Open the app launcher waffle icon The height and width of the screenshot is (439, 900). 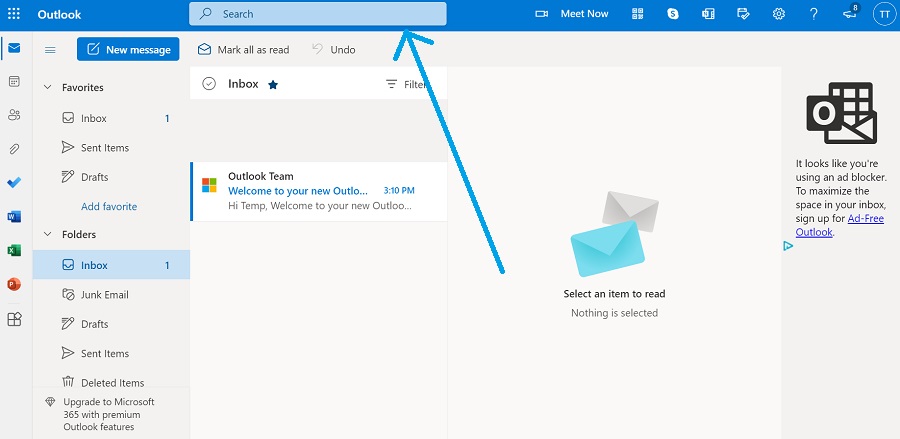pyautogui.click(x=14, y=14)
